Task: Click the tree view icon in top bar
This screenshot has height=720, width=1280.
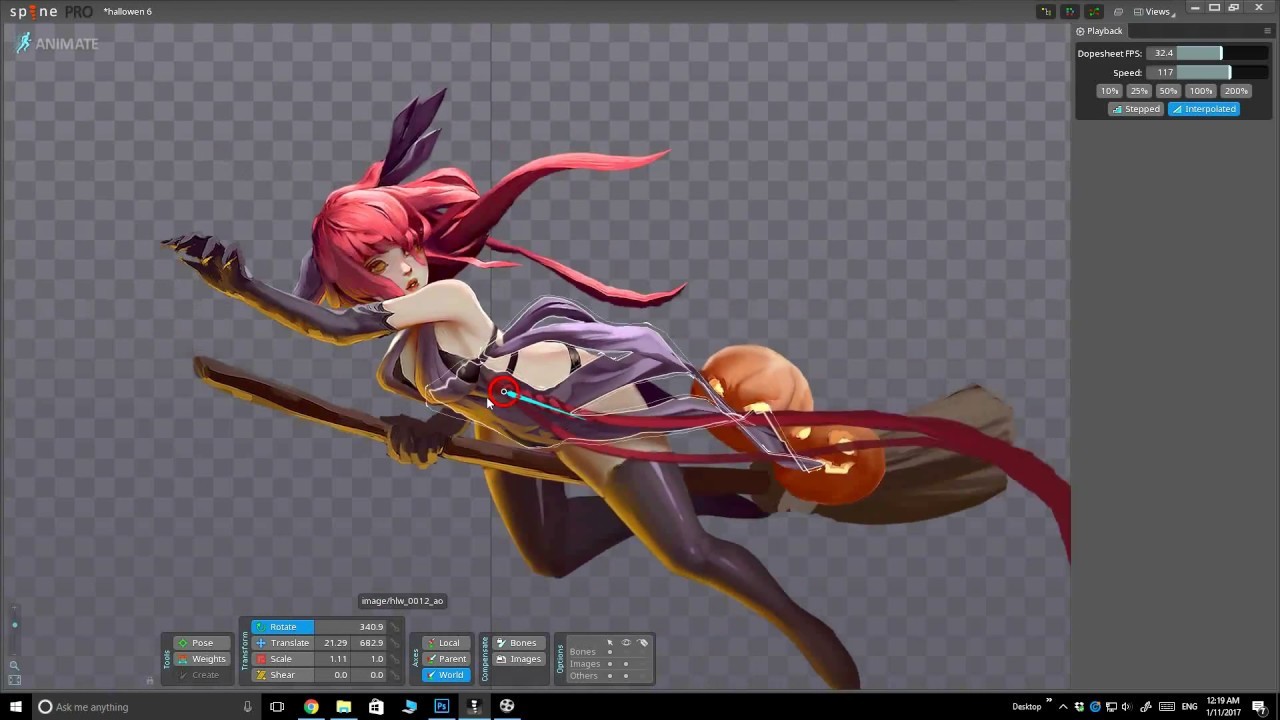Action: [x=1047, y=11]
